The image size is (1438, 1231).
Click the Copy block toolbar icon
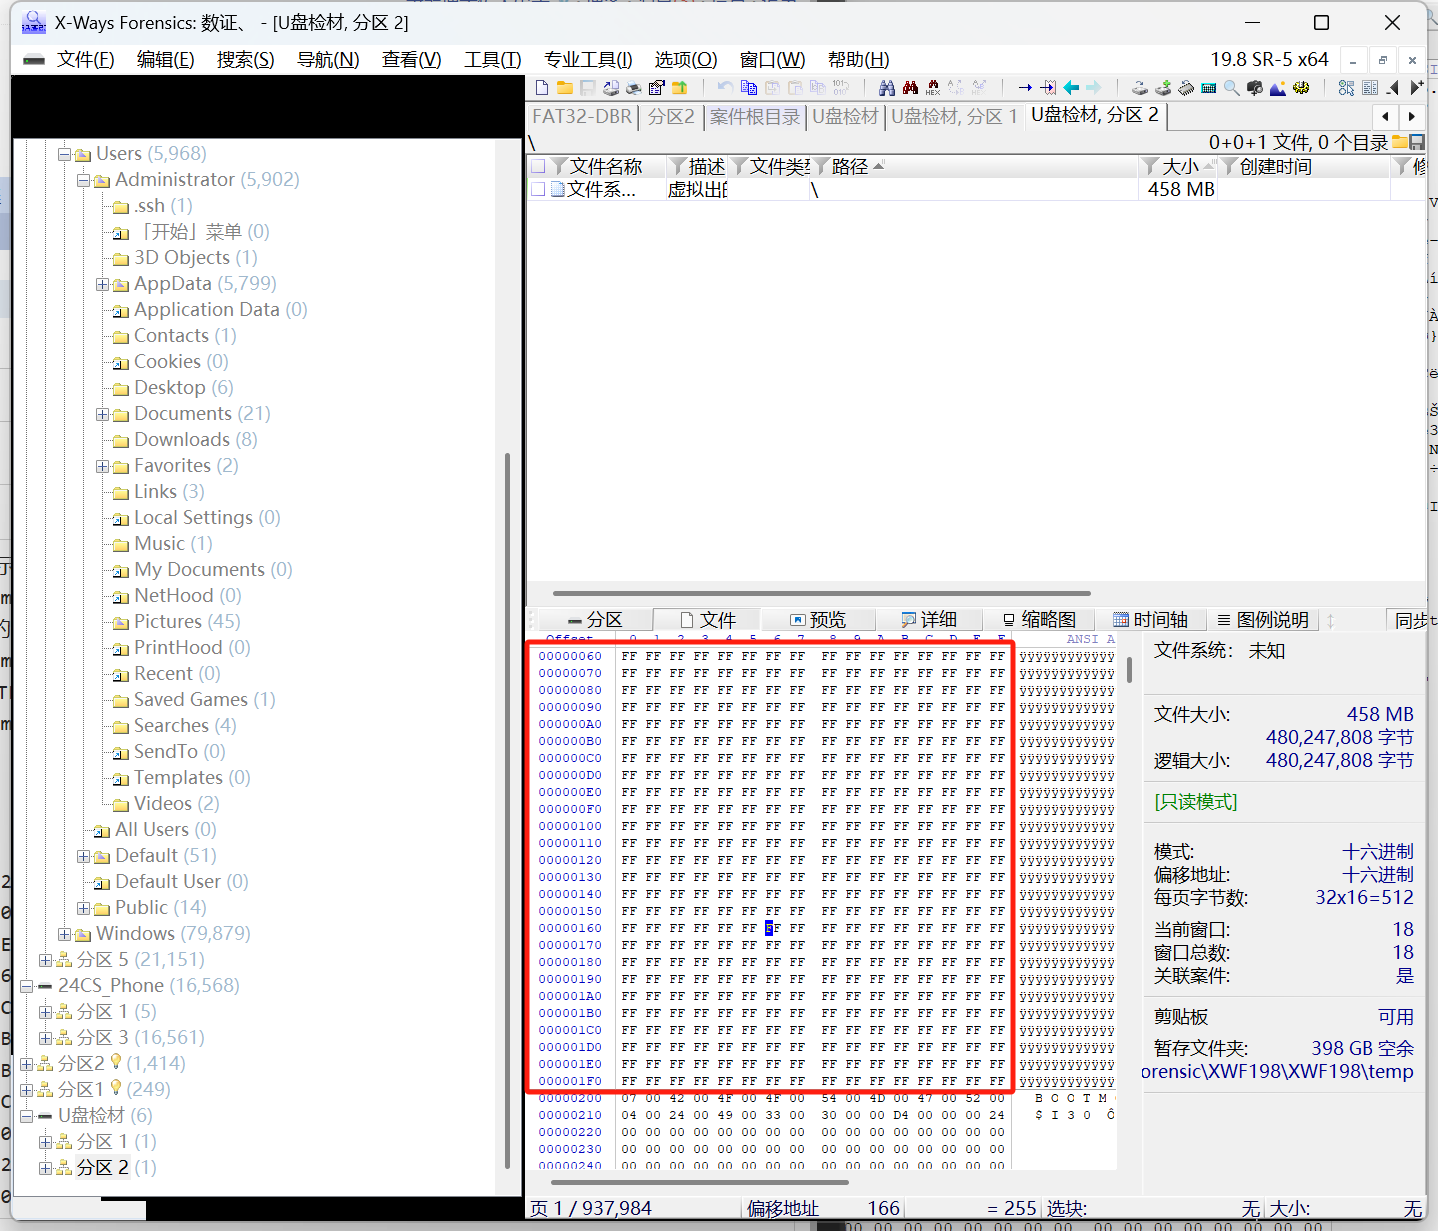pos(749,88)
